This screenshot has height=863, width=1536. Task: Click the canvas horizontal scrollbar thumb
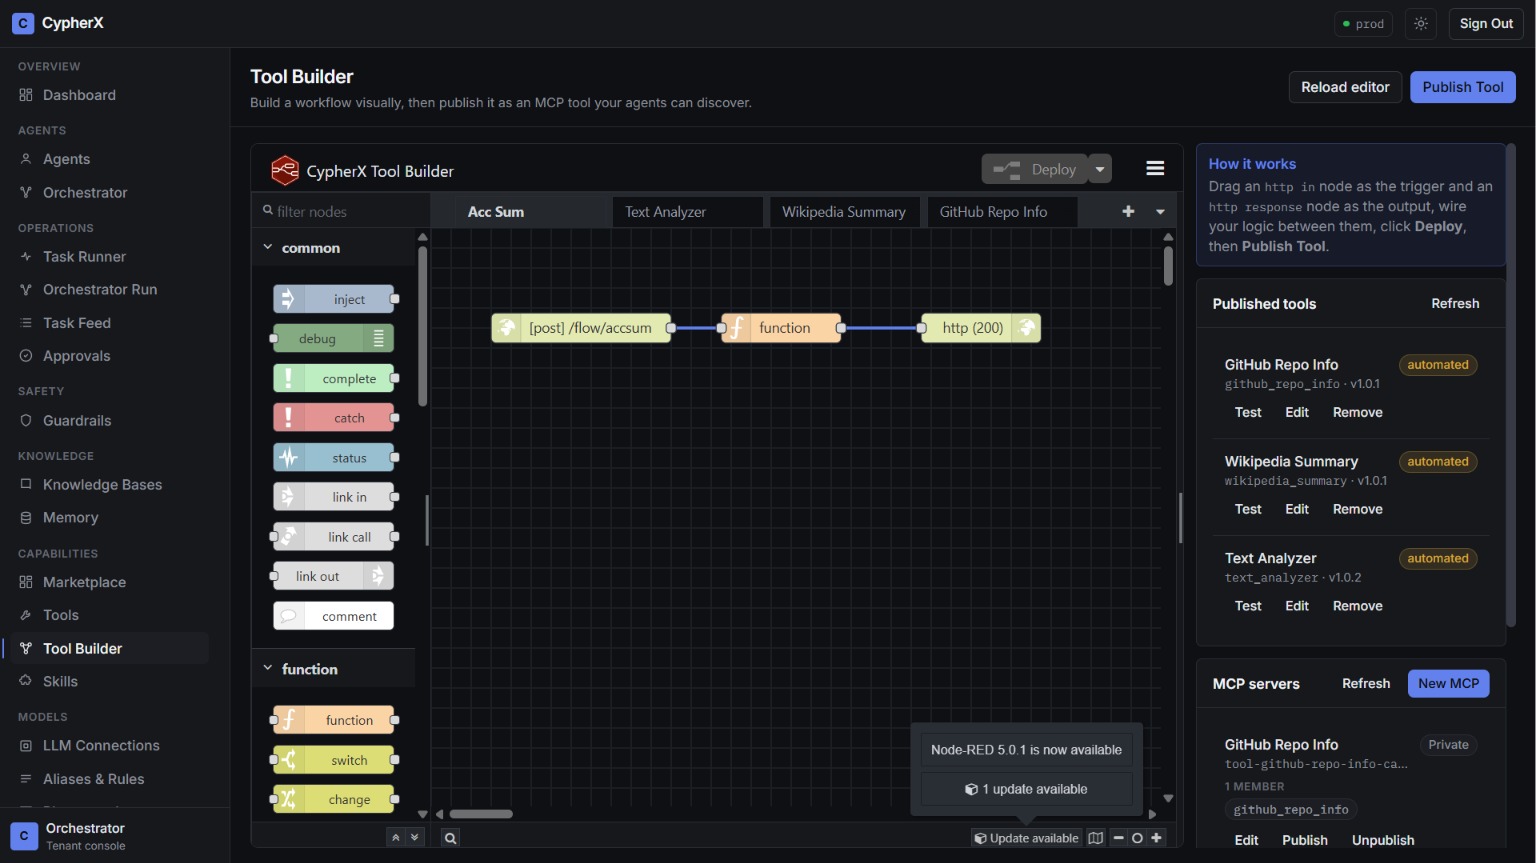481,814
